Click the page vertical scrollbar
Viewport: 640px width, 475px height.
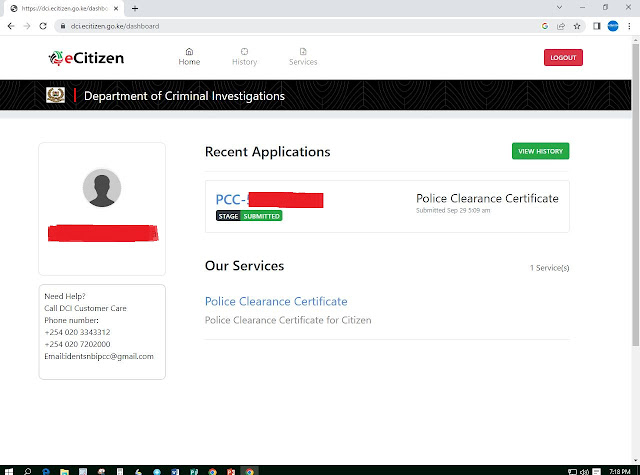pyautogui.click(x=636, y=194)
